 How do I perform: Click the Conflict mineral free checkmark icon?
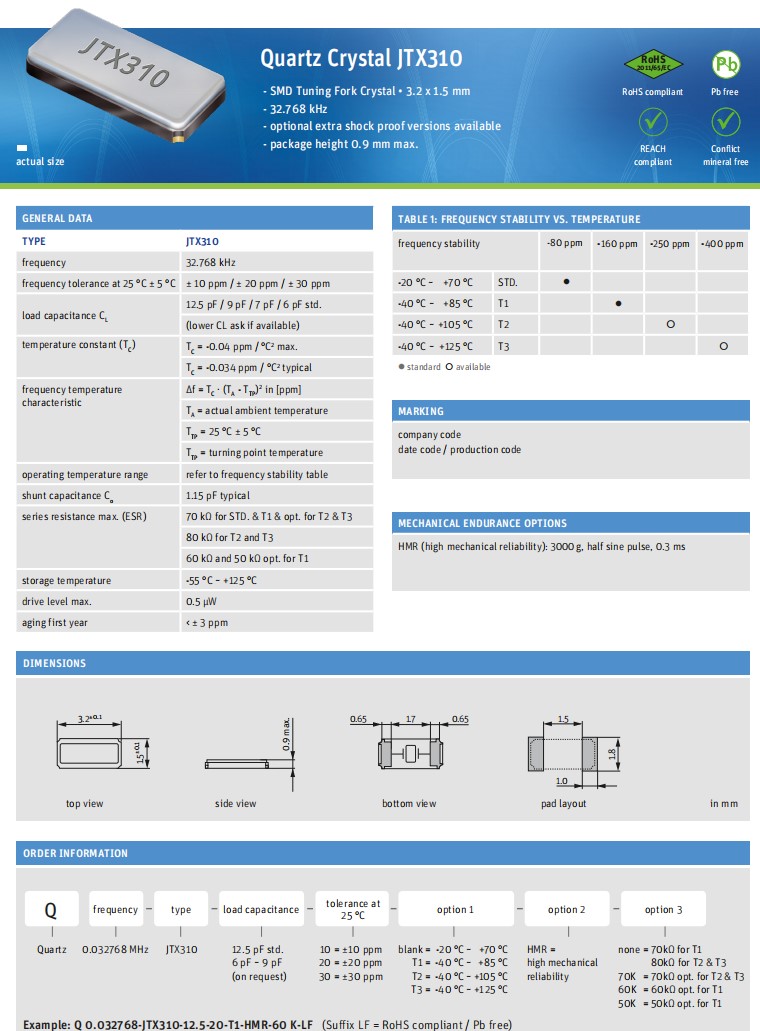(x=725, y=121)
